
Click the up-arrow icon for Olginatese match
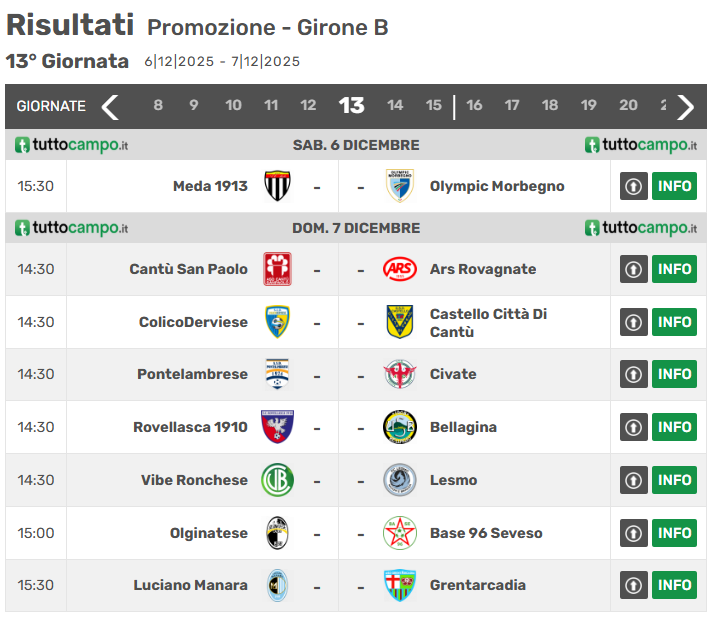coord(634,533)
